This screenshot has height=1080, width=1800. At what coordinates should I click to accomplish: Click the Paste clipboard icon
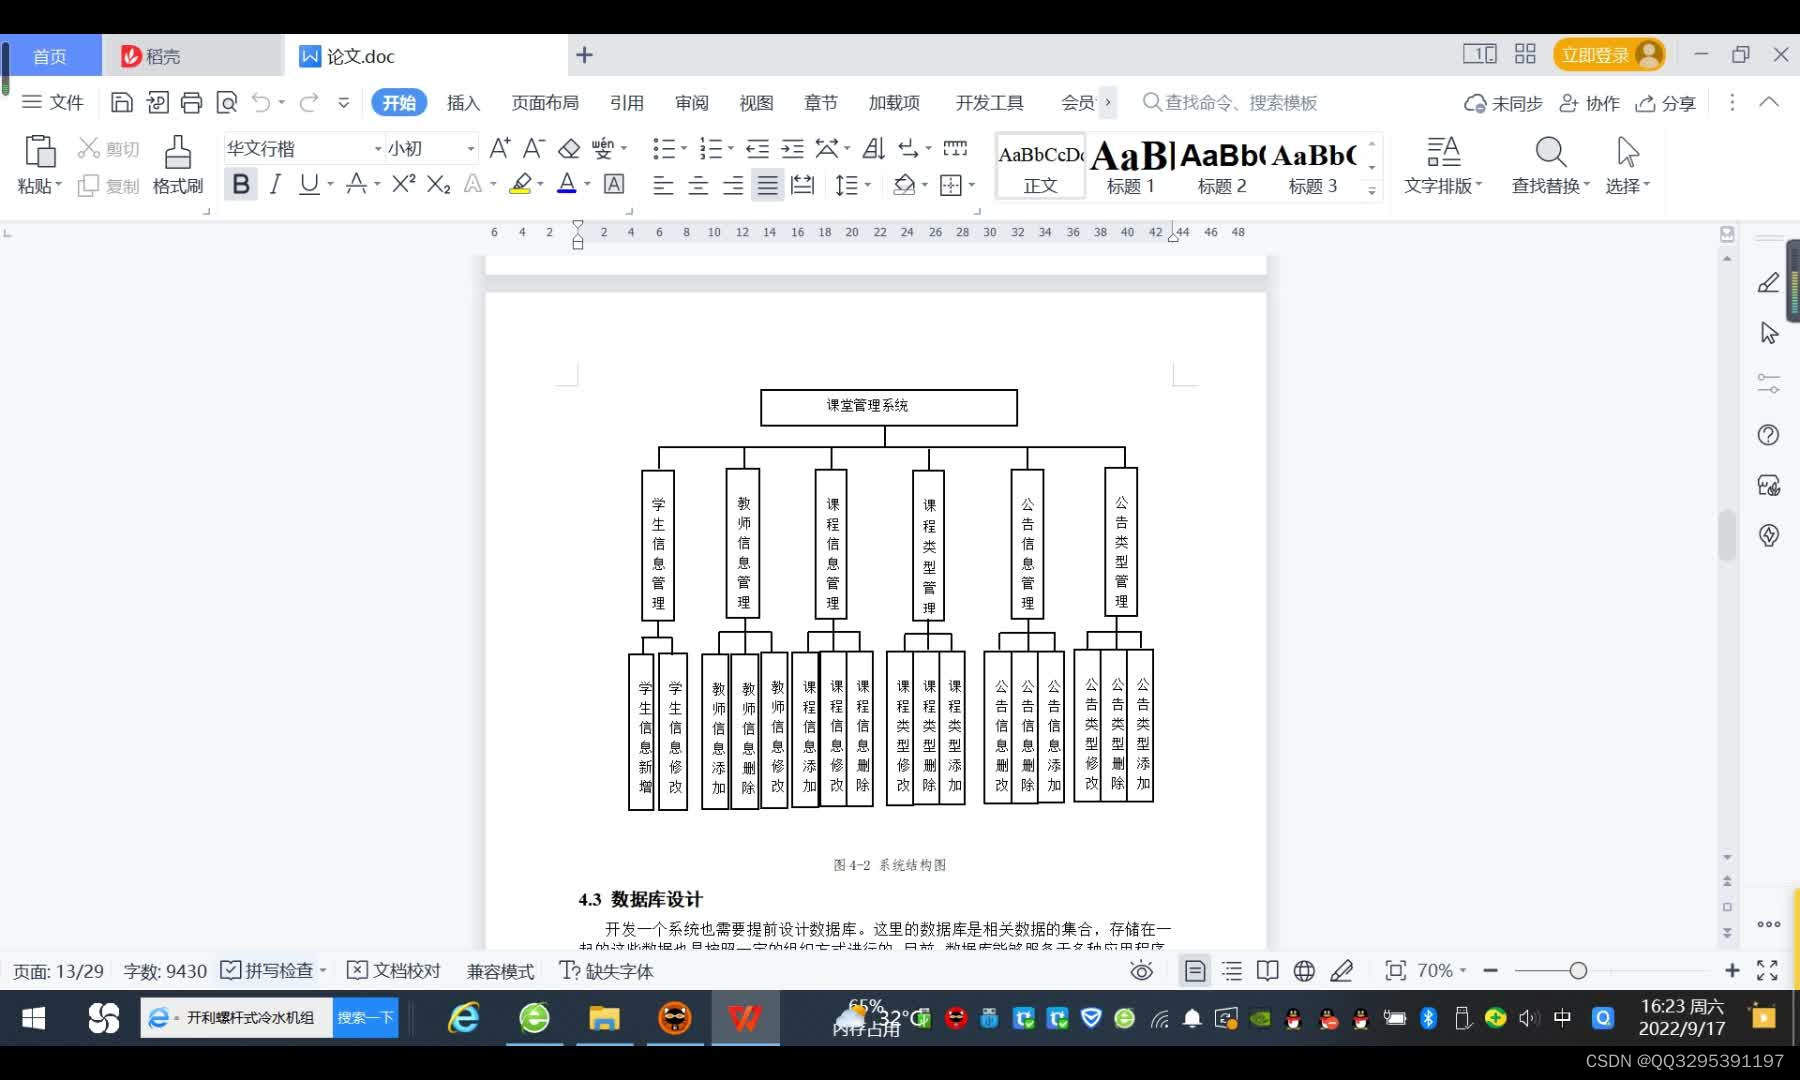[40, 151]
